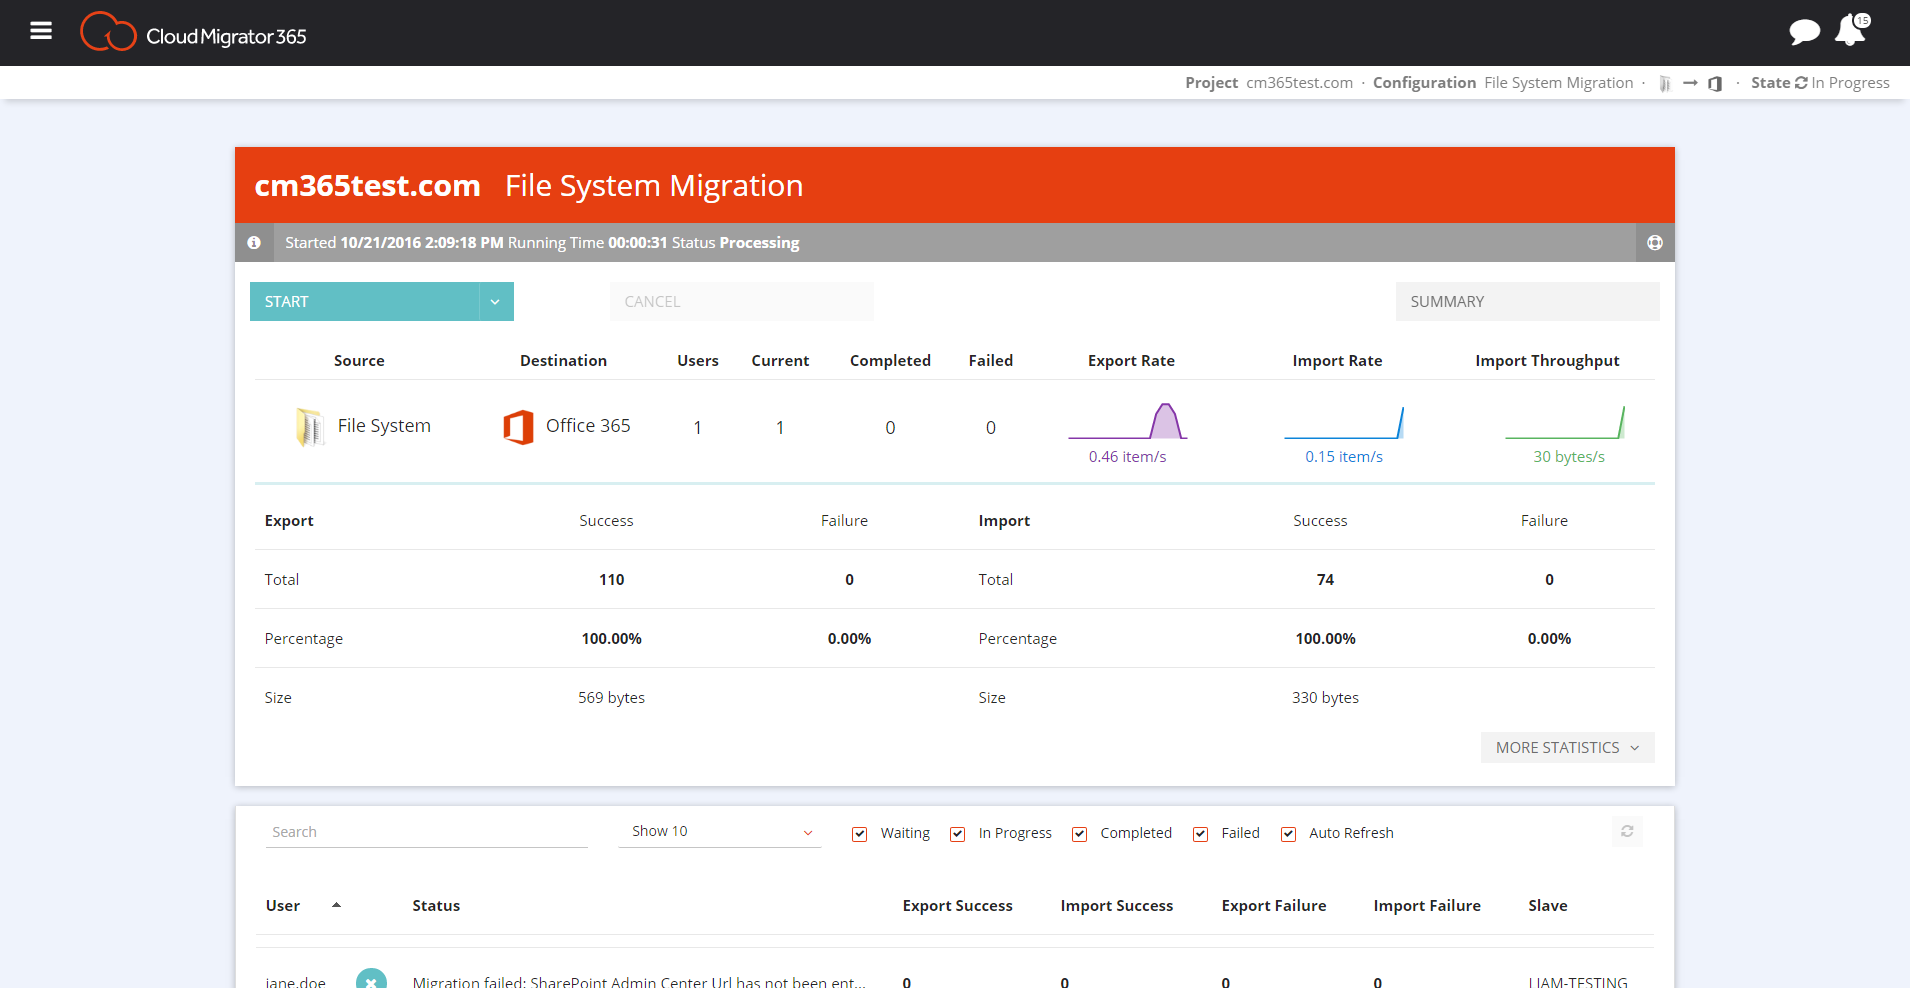Viewport: 1910px width, 988px height.
Task: Uncheck the Waiting filter checkbox
Action: (x=859, y=834)
